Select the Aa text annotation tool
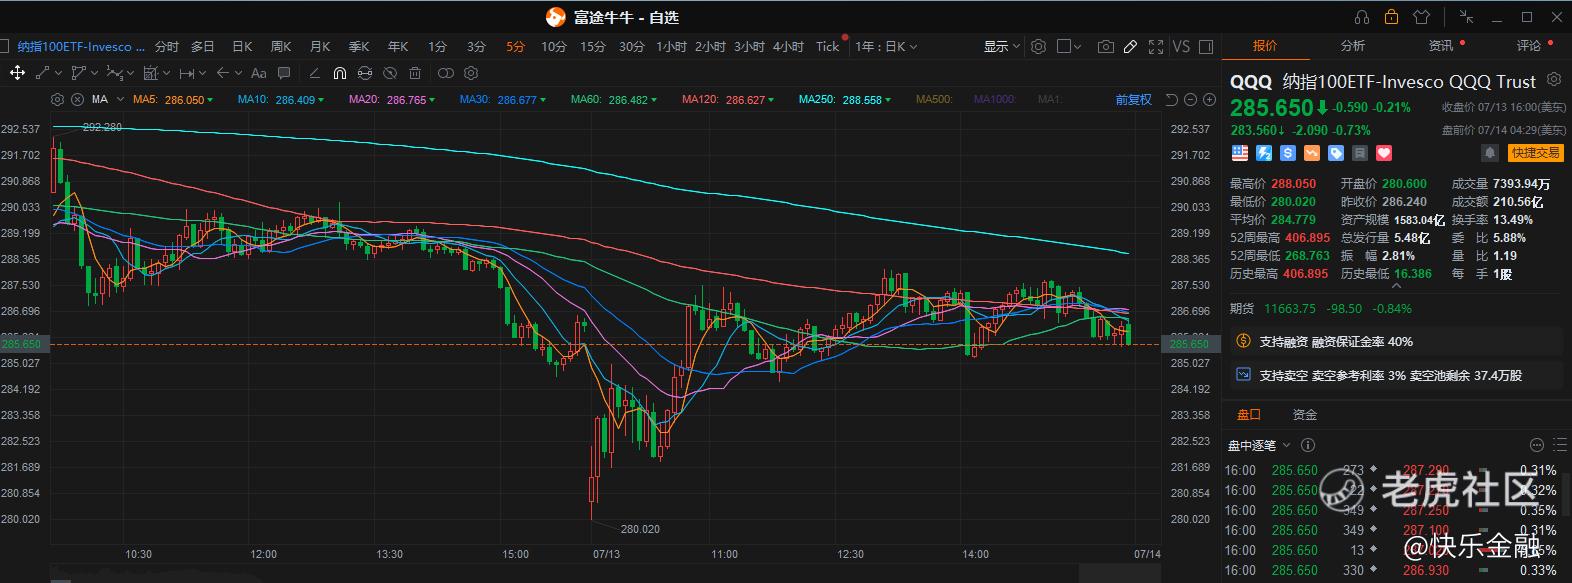This screenshot has width=1572, height=583. point(259,73)
